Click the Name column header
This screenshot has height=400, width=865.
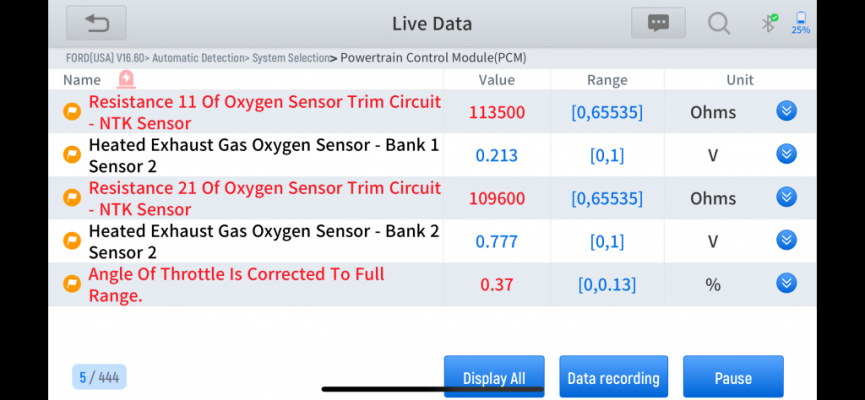pos(82,80)
